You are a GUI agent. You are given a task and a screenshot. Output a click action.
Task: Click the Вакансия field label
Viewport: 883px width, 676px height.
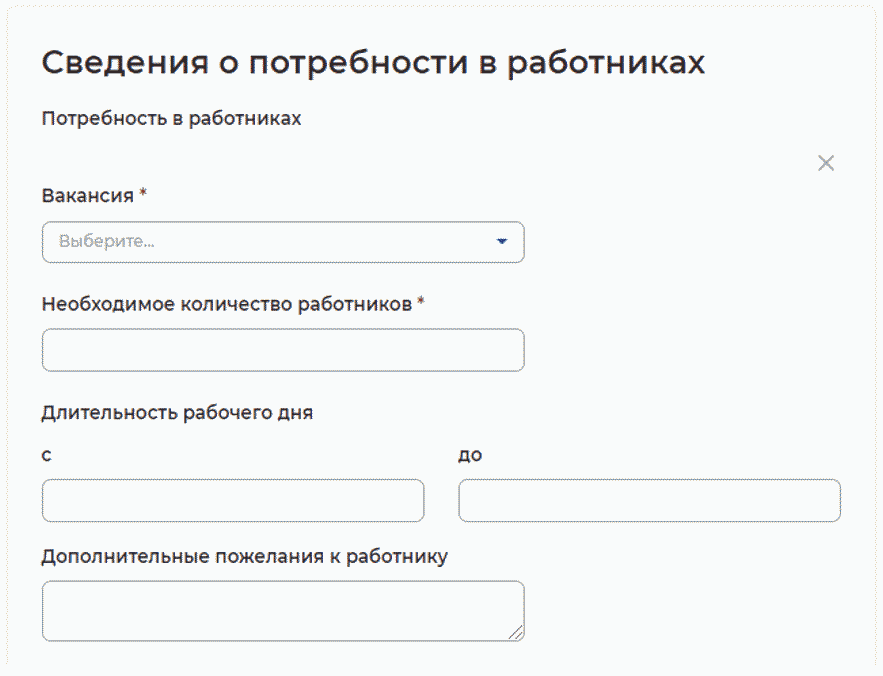[88, 196]
